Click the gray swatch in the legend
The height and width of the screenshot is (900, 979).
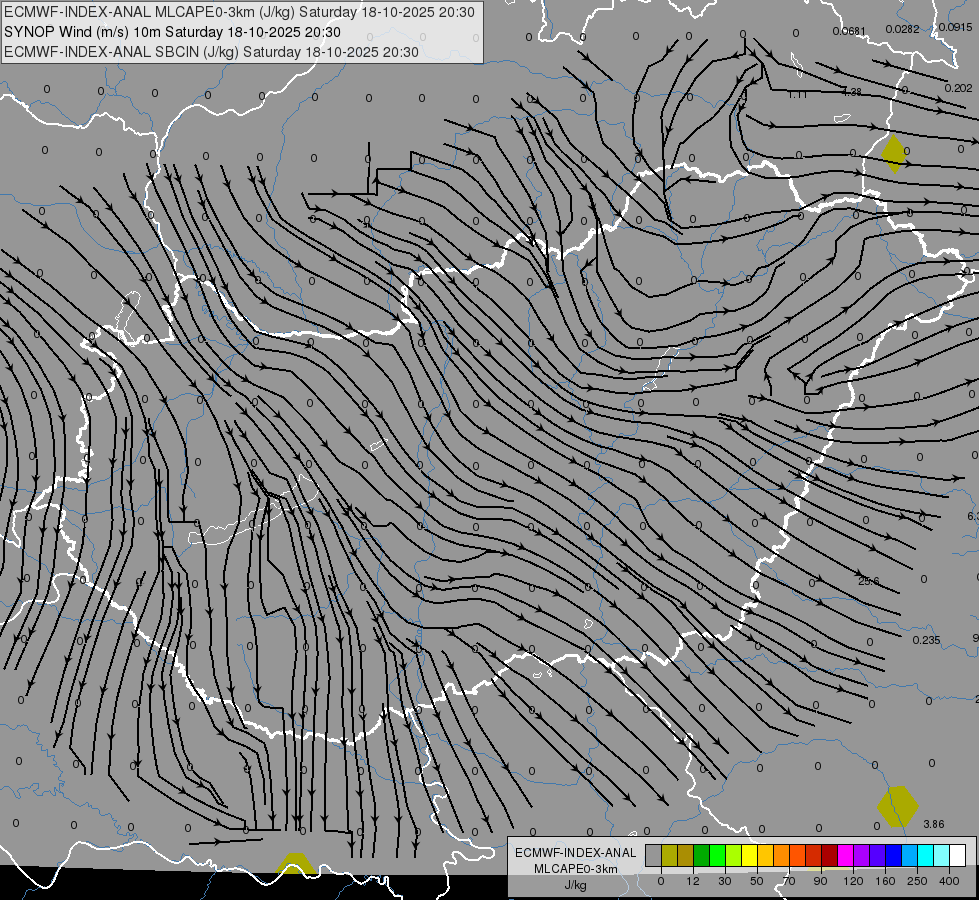[x=654, y=855]
